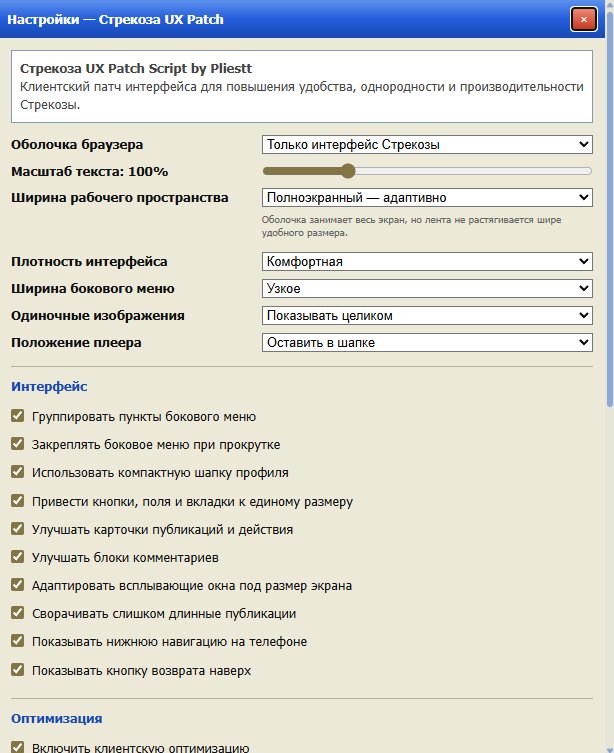Open the Ширина рабочего пространства dropdown

tap(427, 197)
